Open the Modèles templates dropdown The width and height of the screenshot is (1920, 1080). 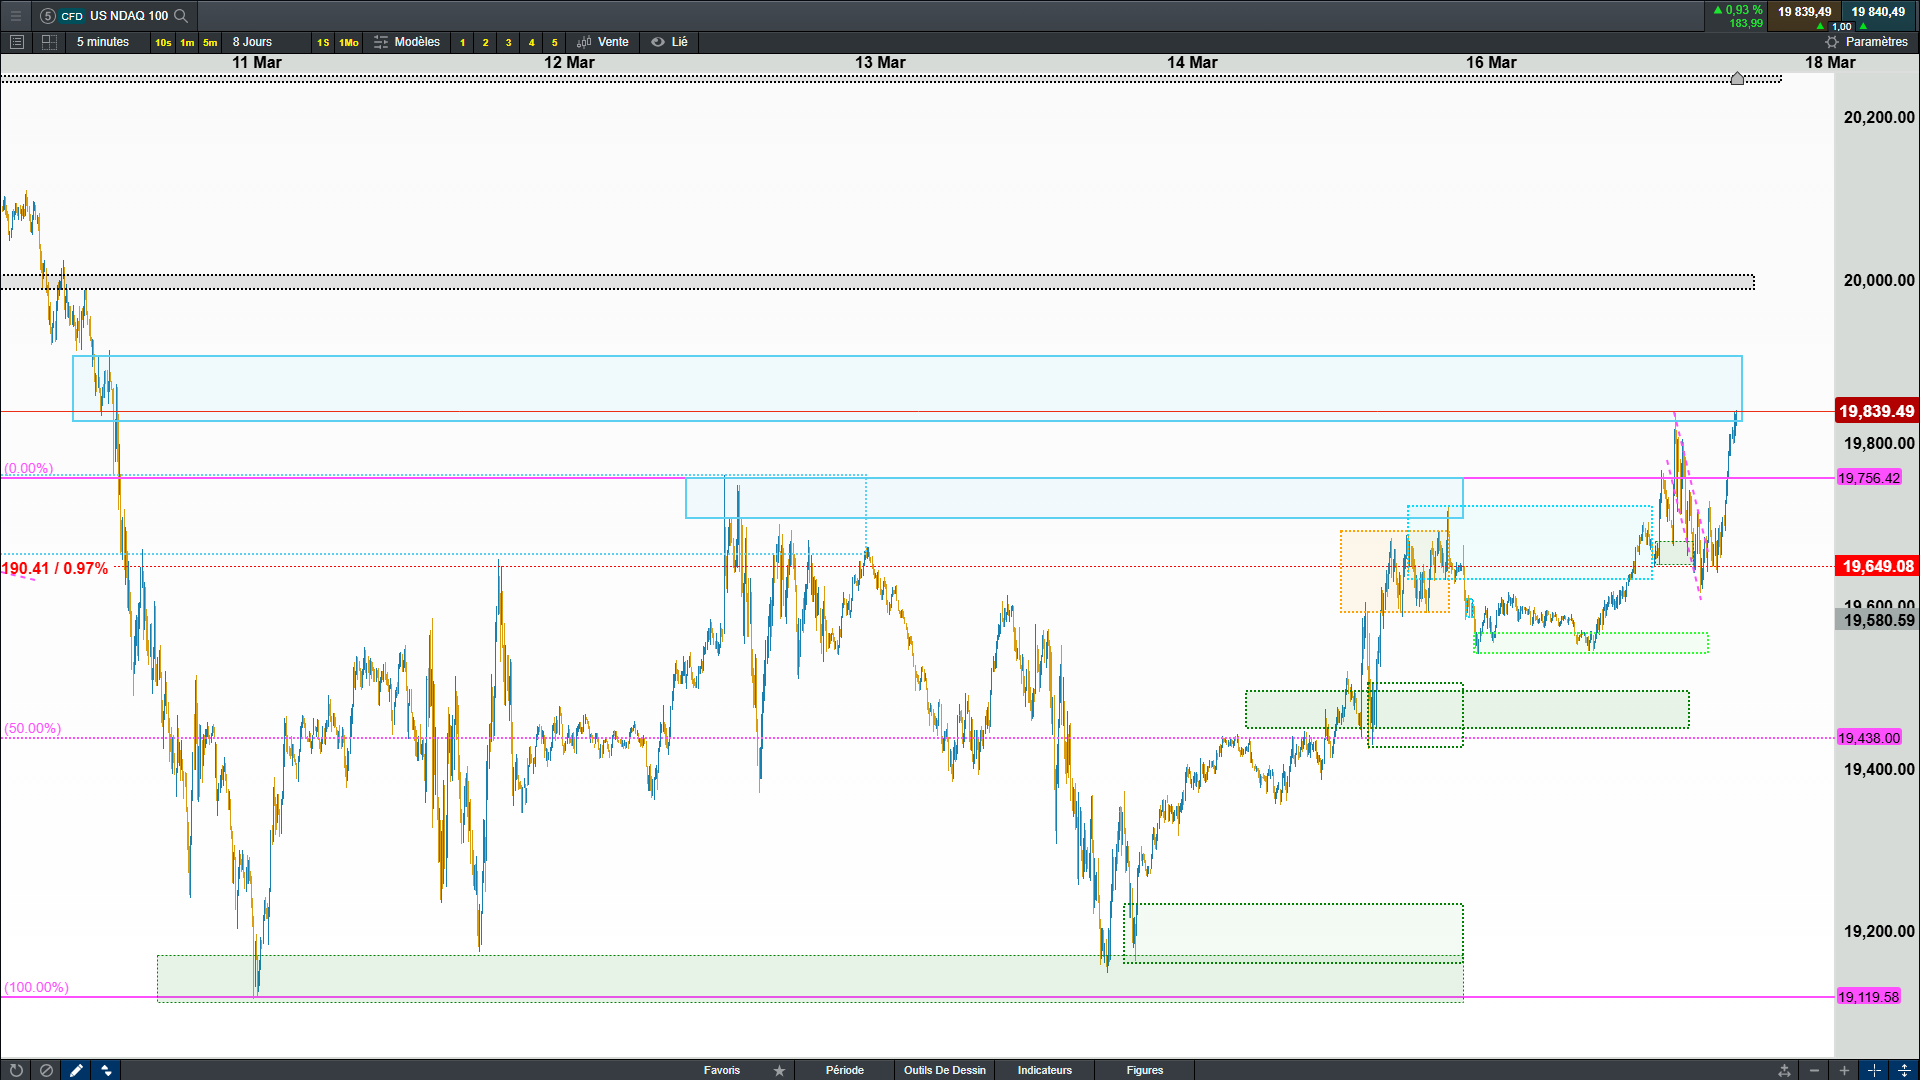pyautogui.click(x=407, y=42)
